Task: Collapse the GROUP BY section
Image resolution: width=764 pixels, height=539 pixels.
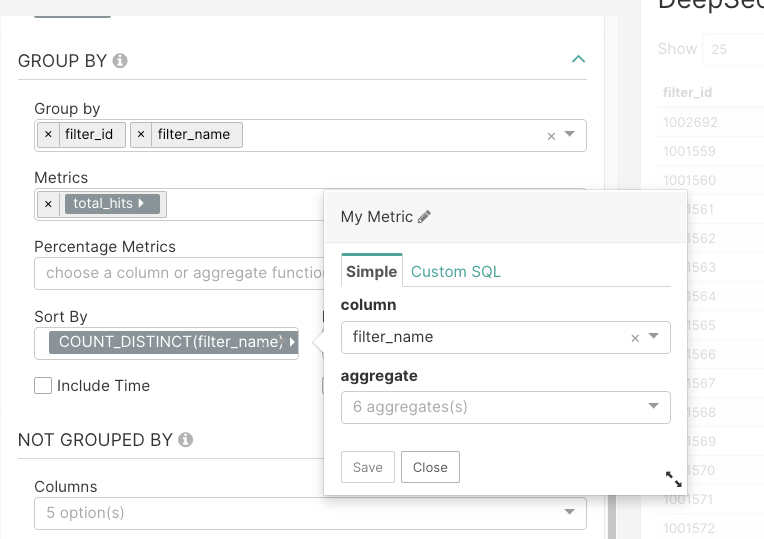Action: pyautogui.click(x=577, y=60)
